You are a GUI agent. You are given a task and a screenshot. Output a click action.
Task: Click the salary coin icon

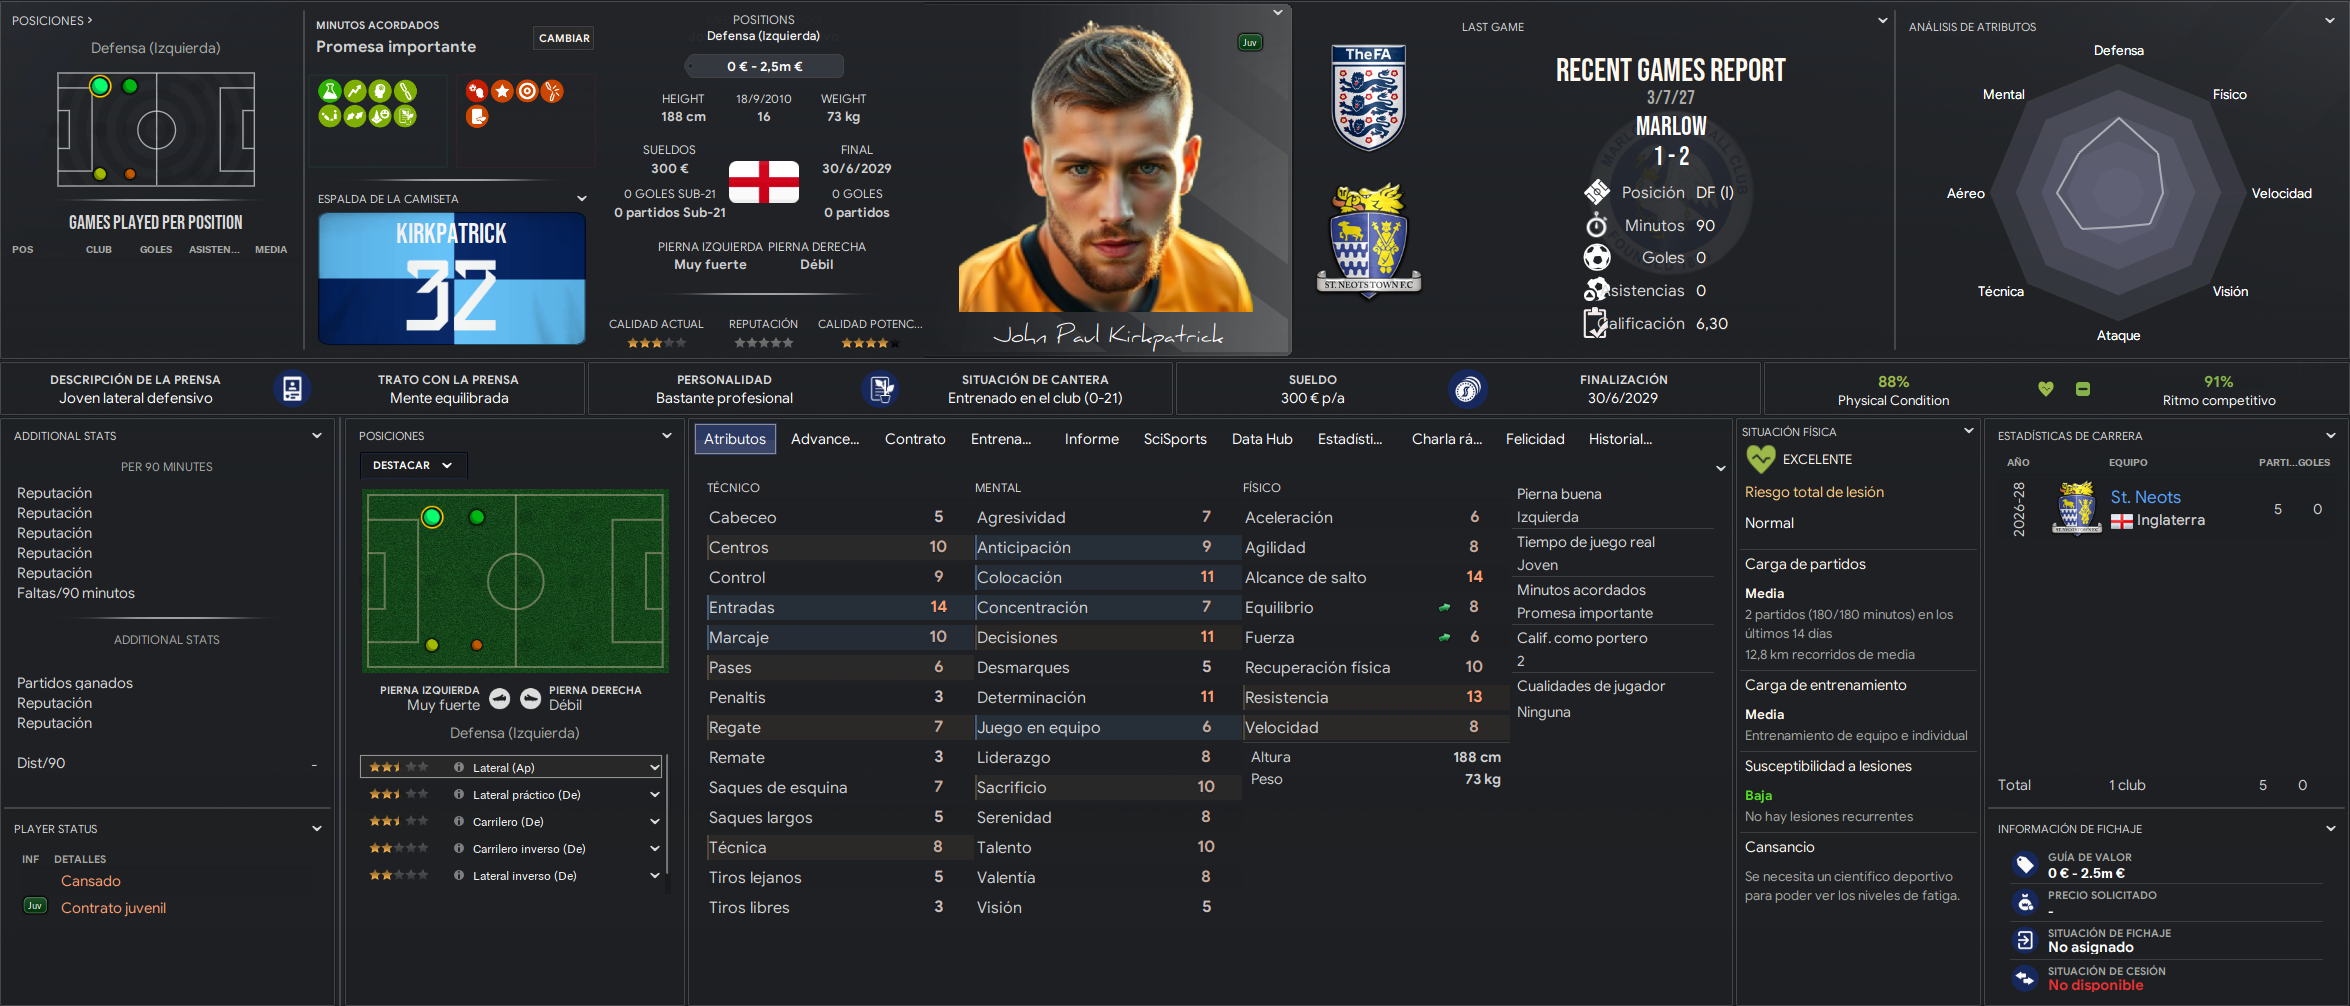click(1467, 389)
